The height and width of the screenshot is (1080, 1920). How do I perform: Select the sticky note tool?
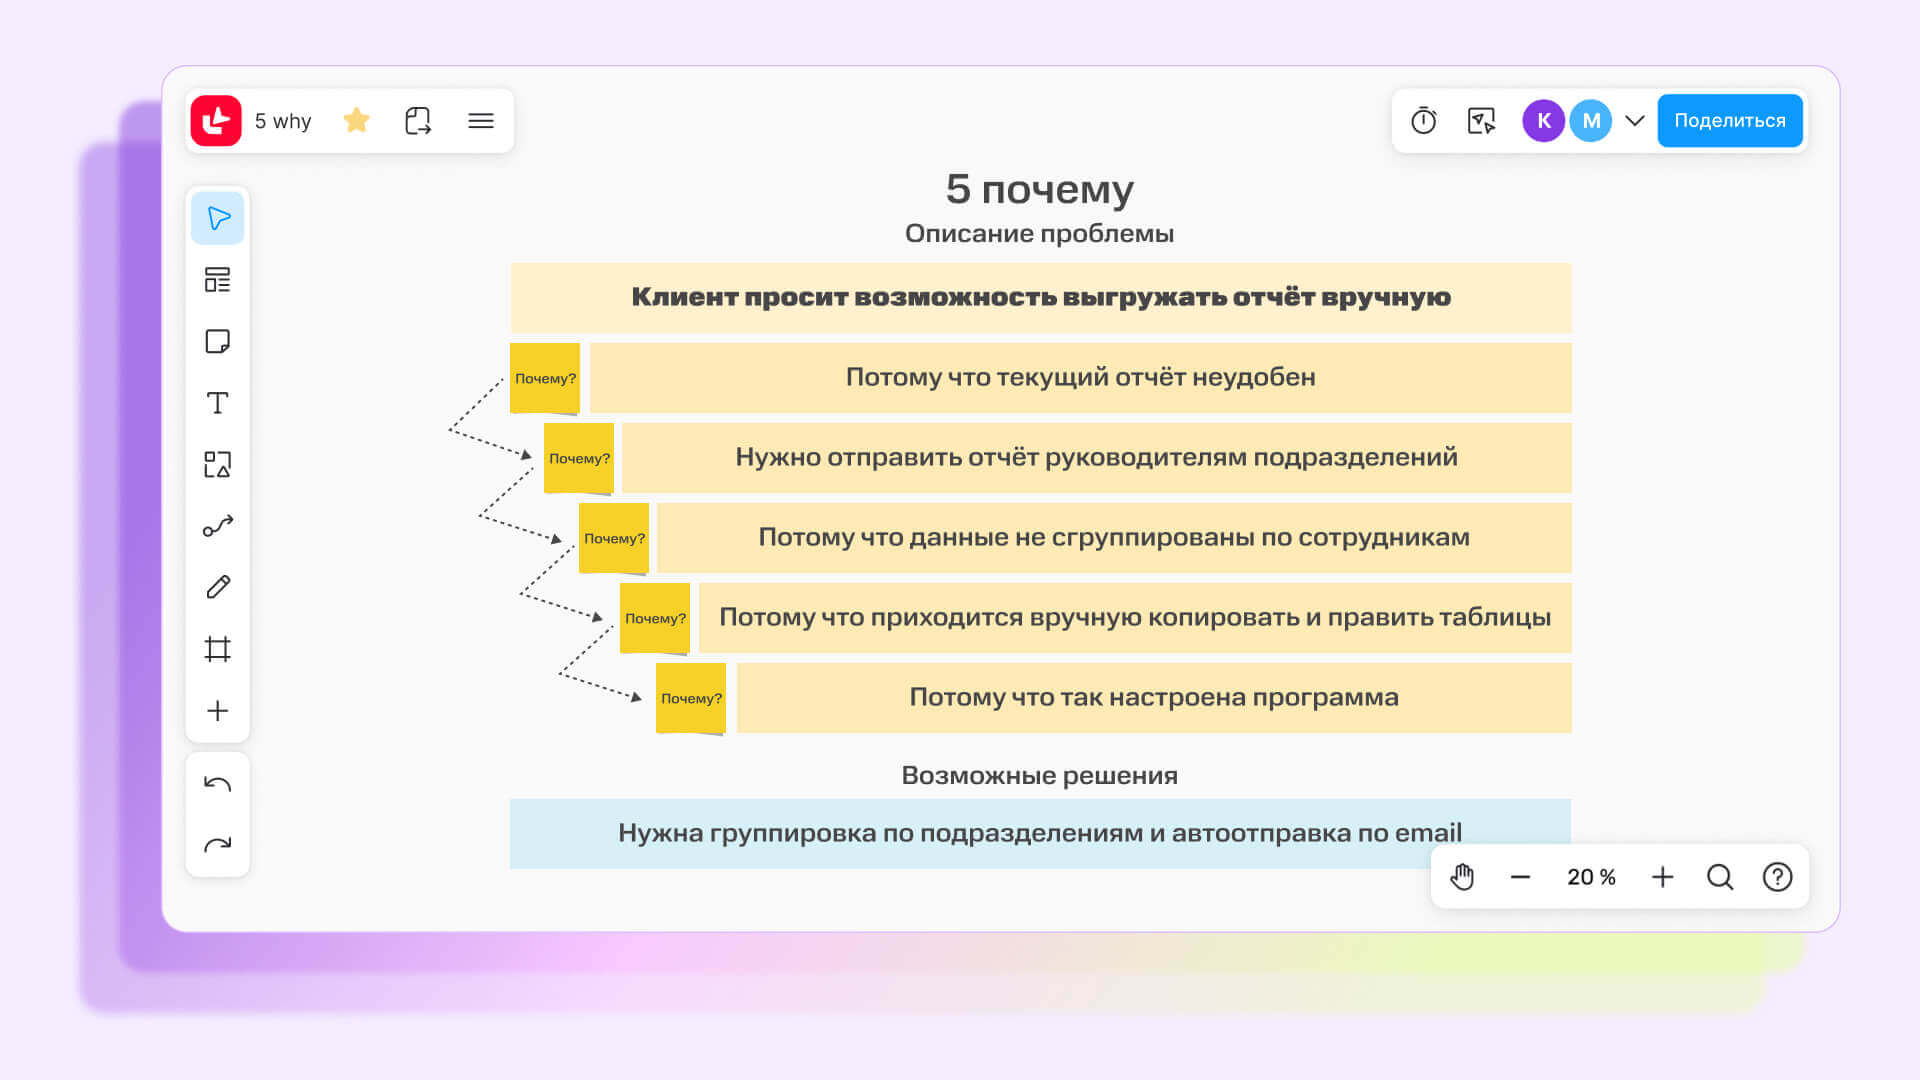coord(218,342)
